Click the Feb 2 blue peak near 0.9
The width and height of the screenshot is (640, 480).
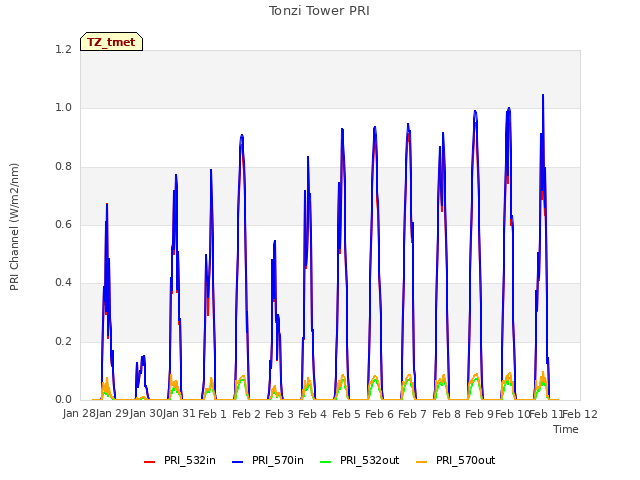pyautogui.click(x=242, y=136)
